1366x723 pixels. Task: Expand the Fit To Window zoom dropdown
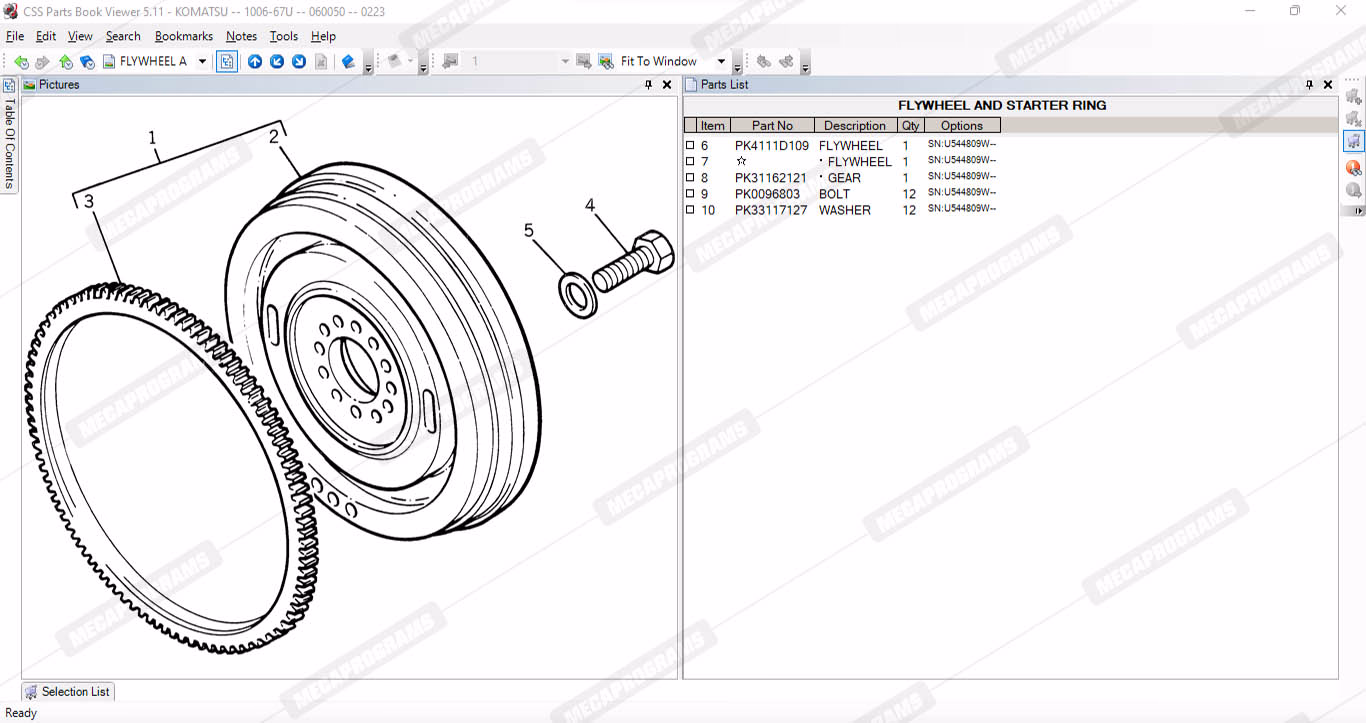tap(721, 62)
